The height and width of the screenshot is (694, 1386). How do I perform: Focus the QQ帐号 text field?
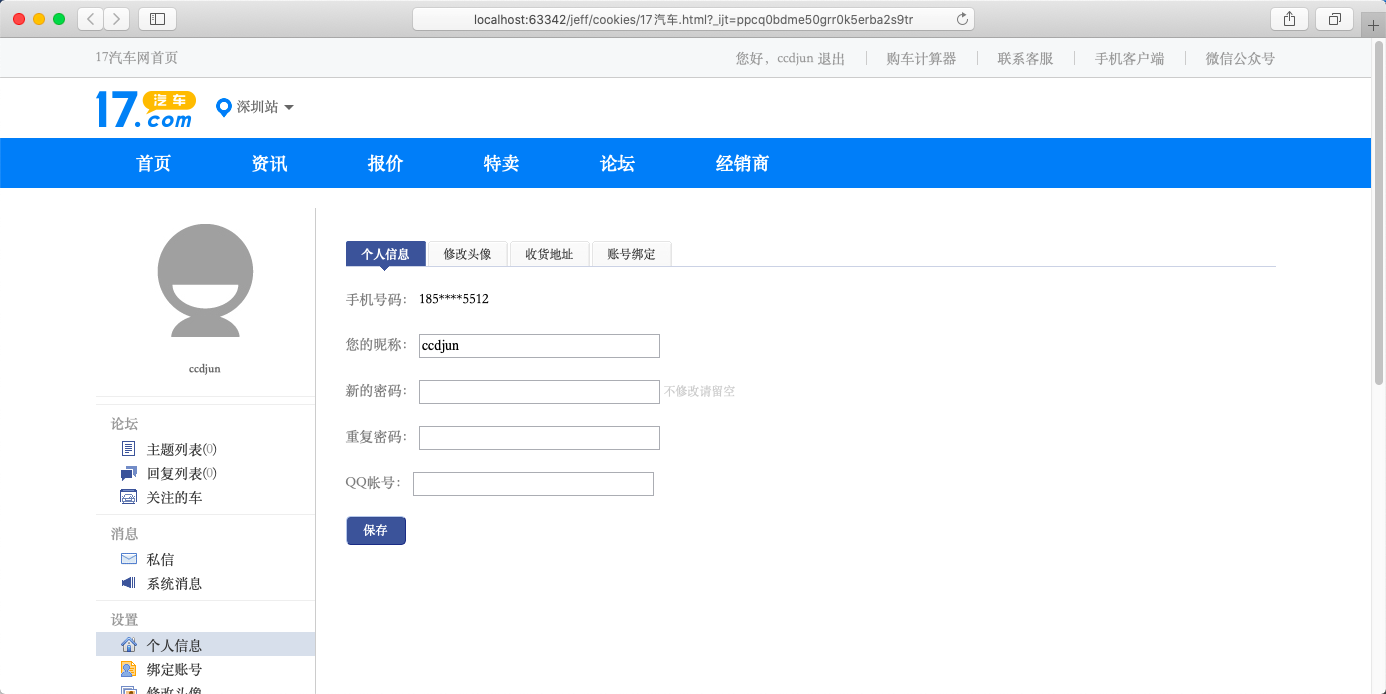pyautogui.click(x=533, y=484)
